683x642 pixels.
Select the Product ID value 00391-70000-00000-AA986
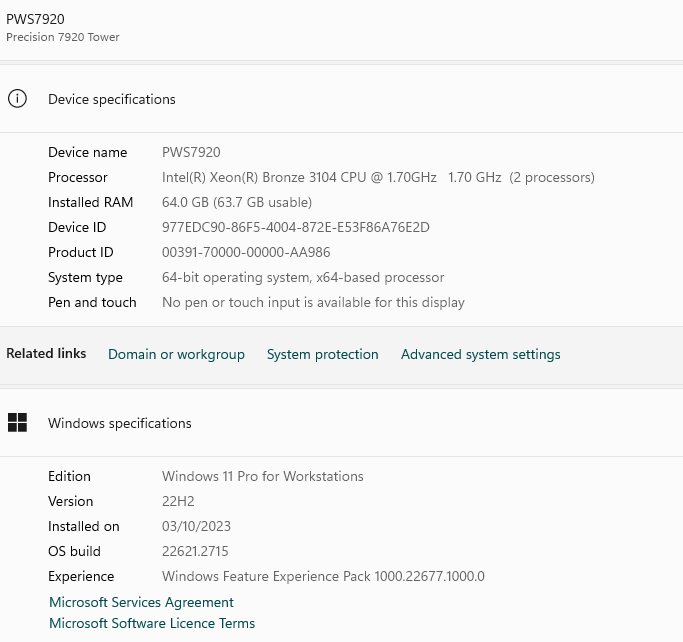(x=246, y=252)
